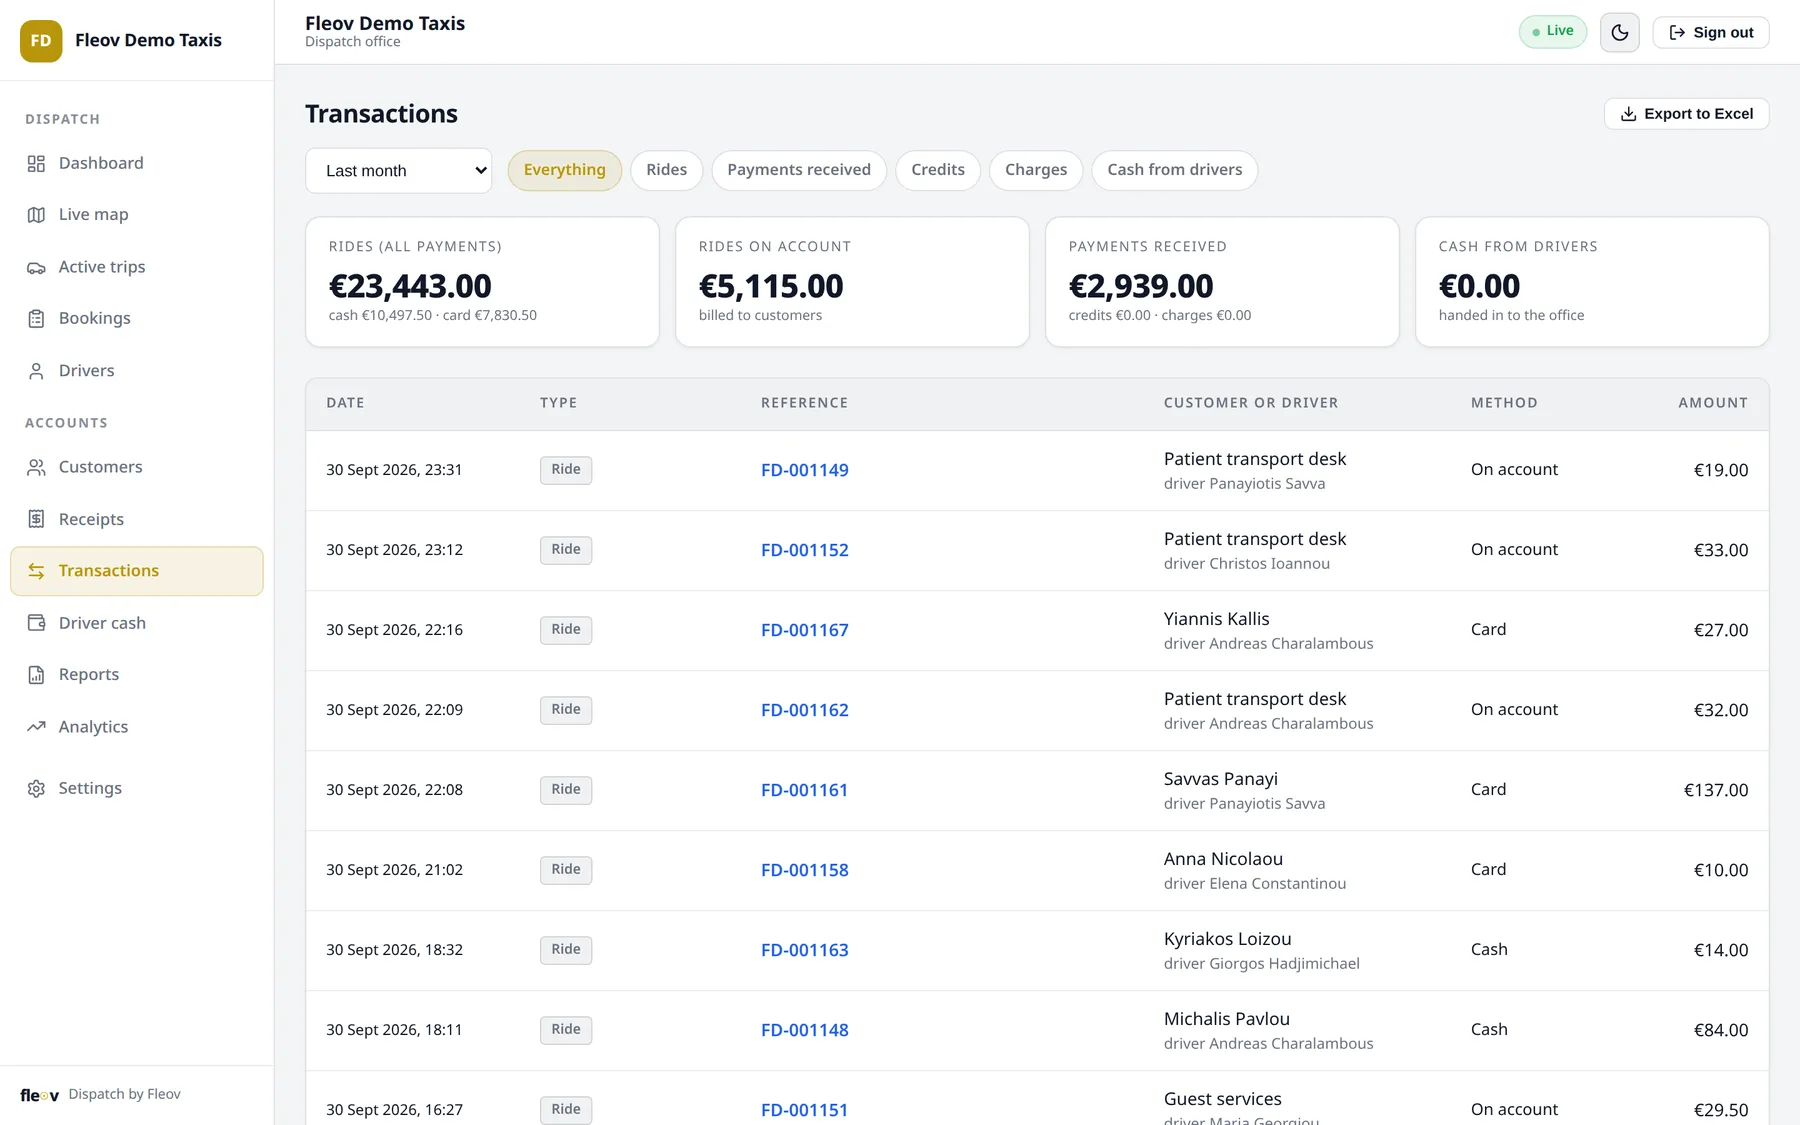The image size is (1800, 1125).
Task: Open Customers under Accounts
Action: [137, 467]
